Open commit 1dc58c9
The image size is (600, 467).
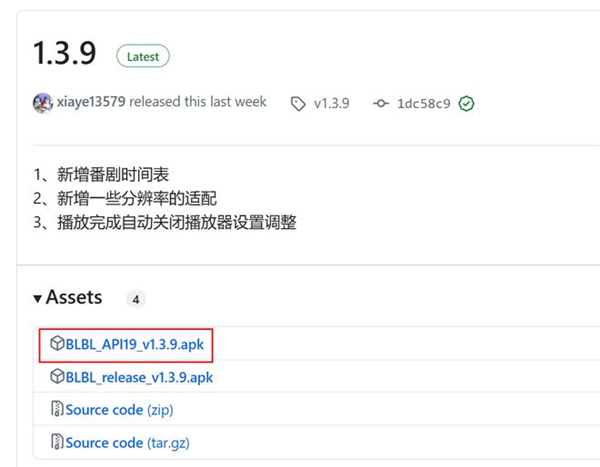pyautogui.click(x=423, y=103)
